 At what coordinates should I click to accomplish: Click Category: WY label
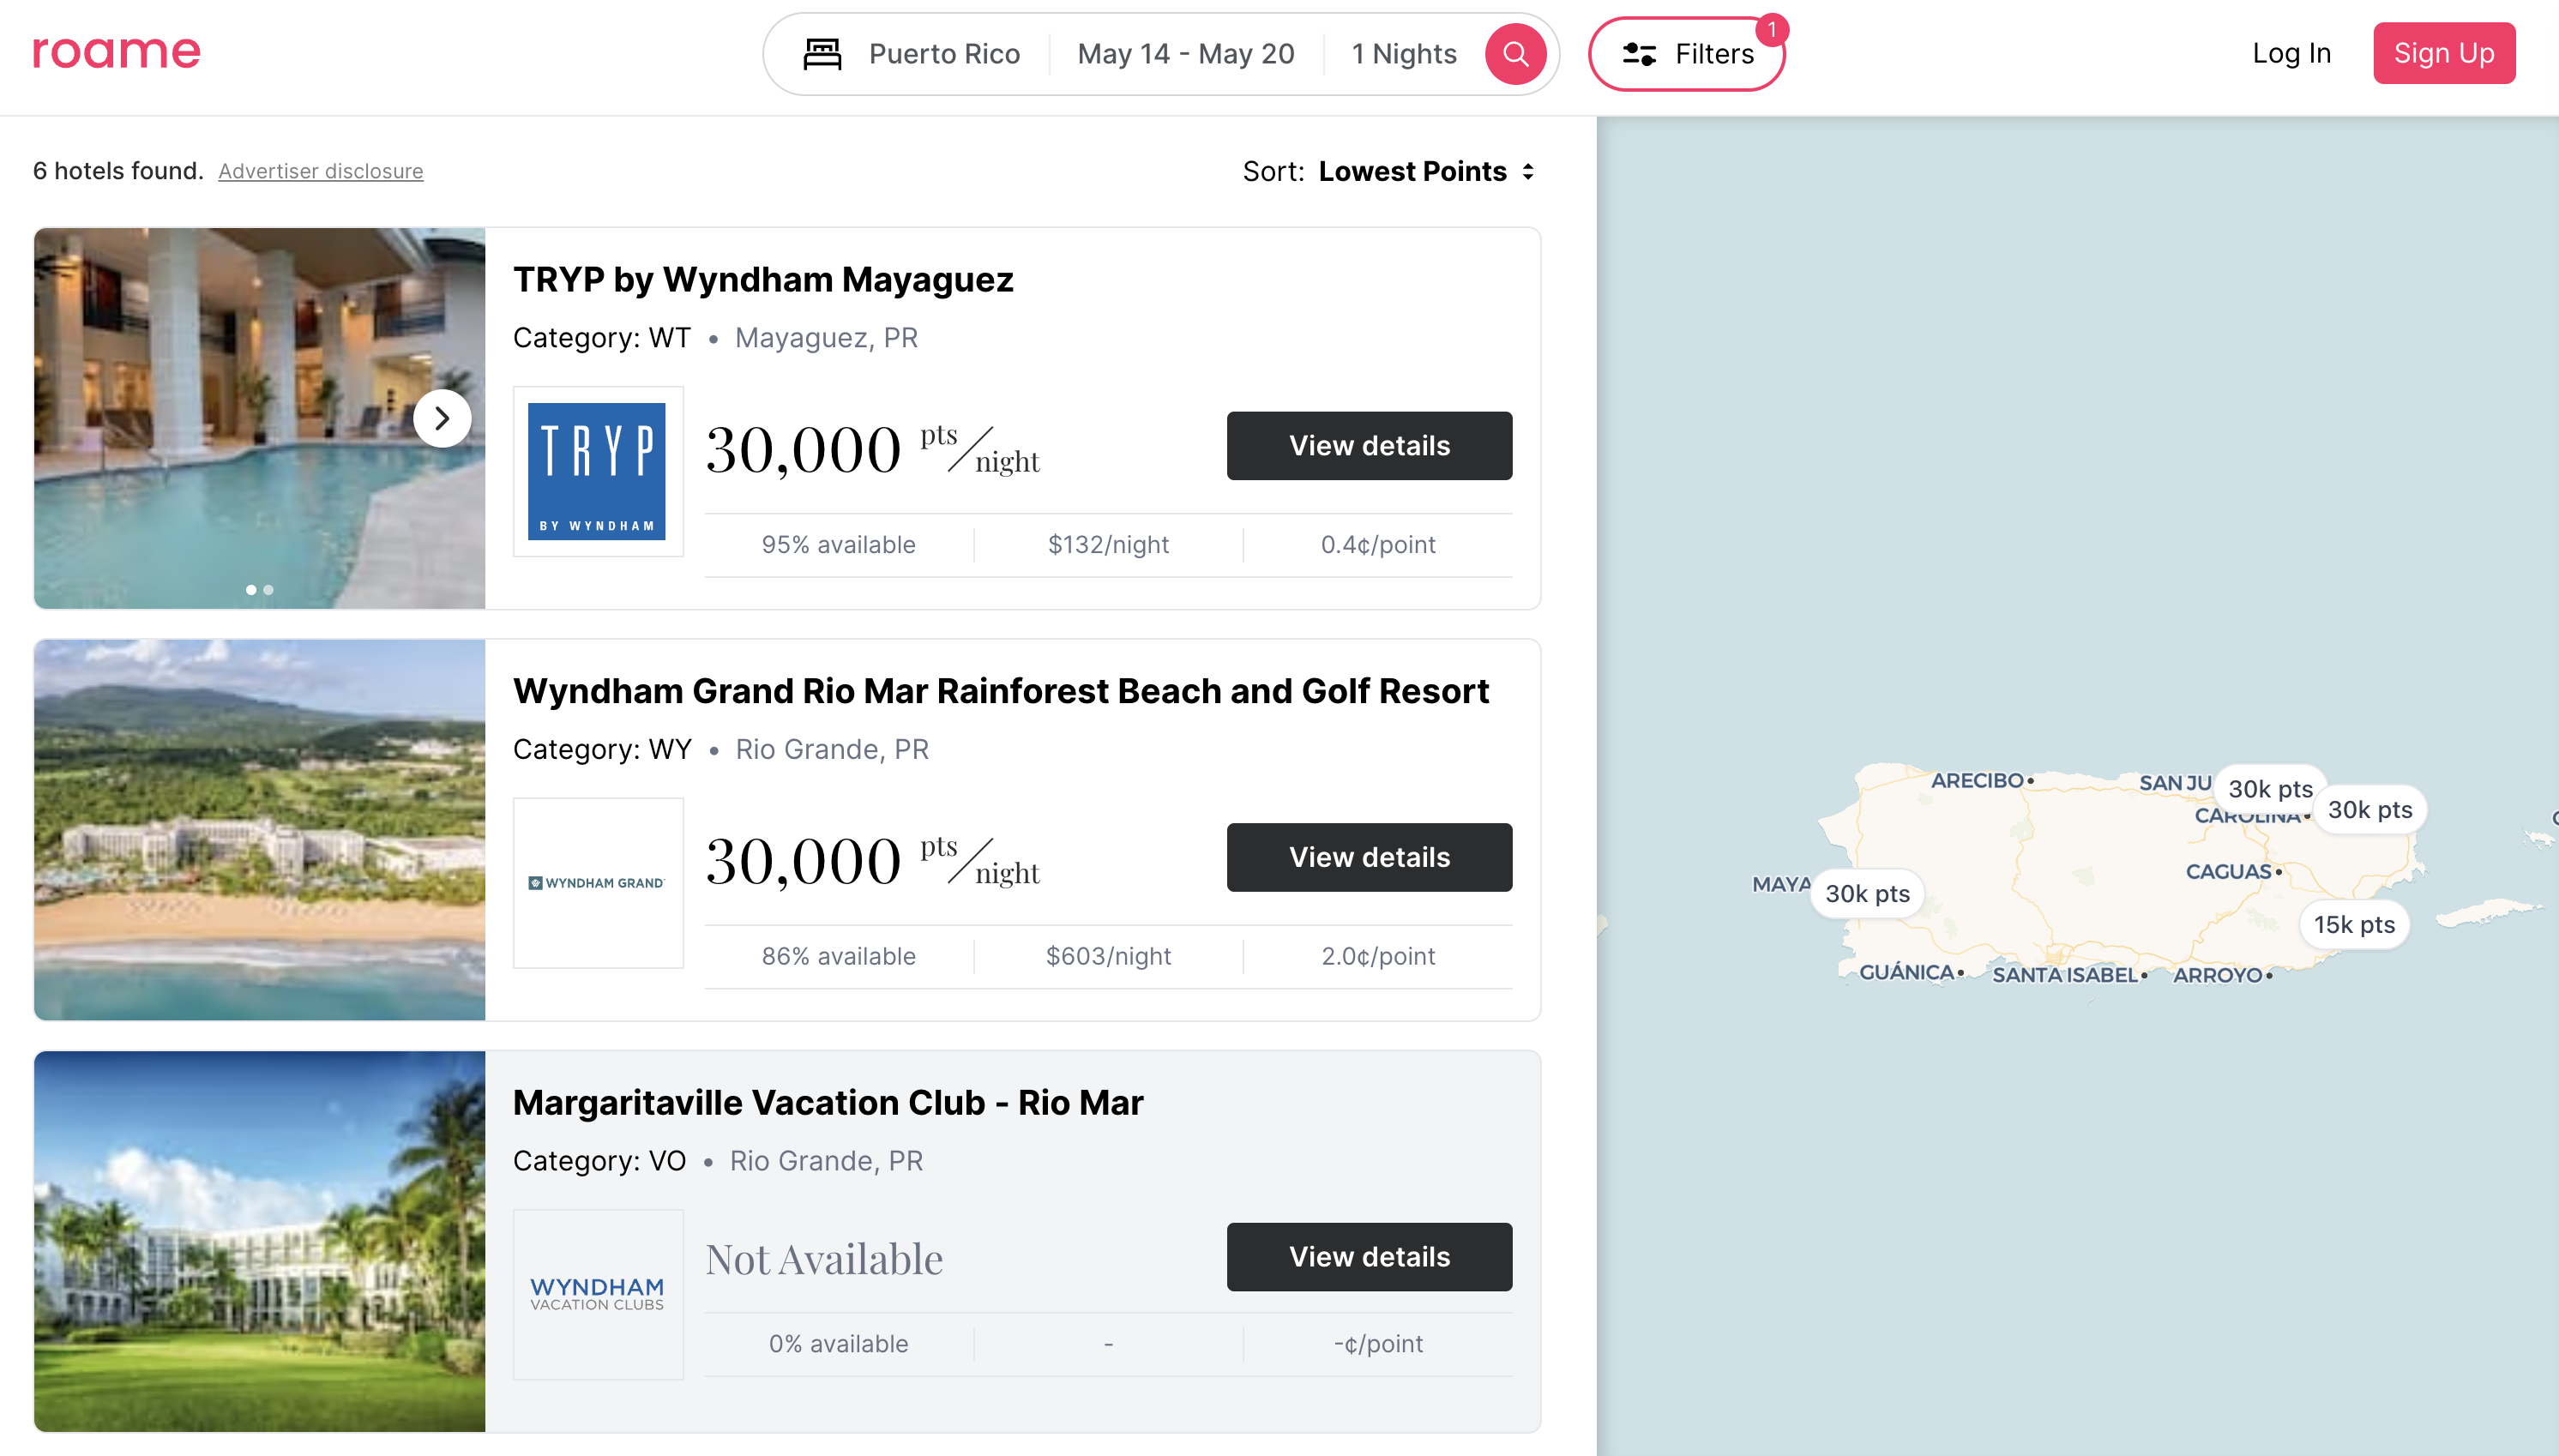click(x=602, y=749)
